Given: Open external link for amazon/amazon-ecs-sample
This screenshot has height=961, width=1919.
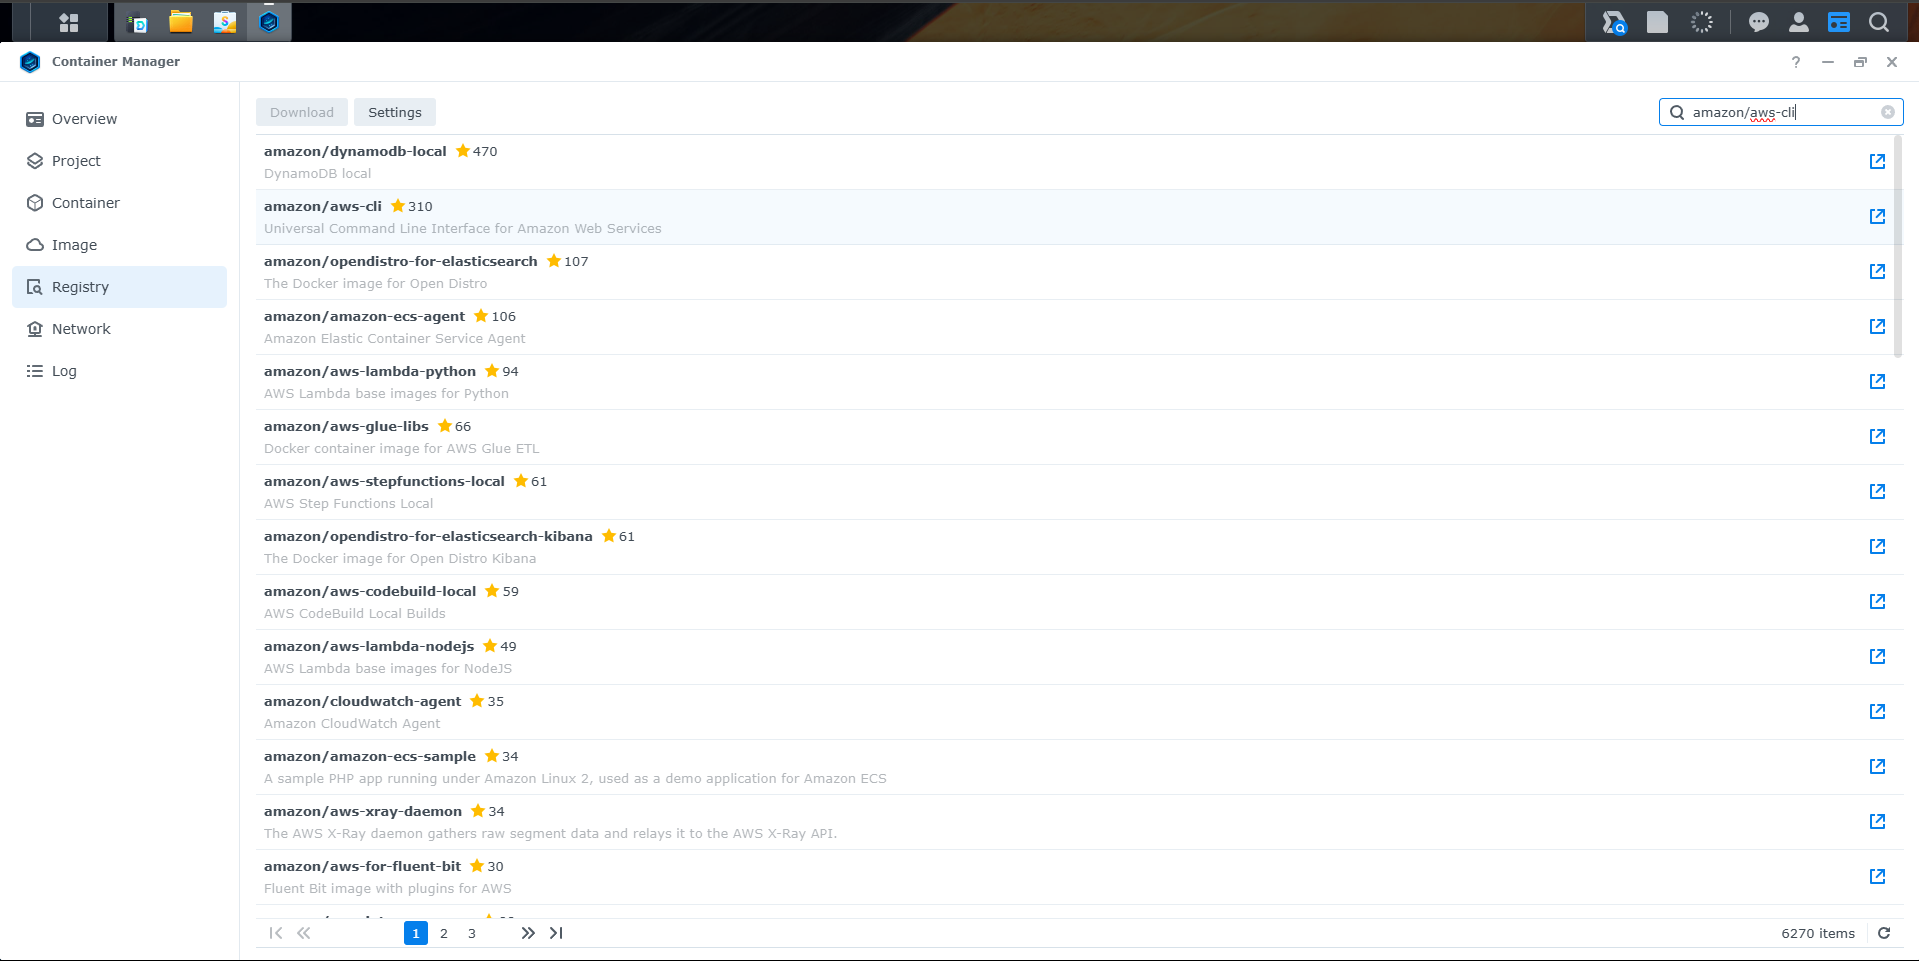Looking at the screenshot, I should (x=1877, y=767).
